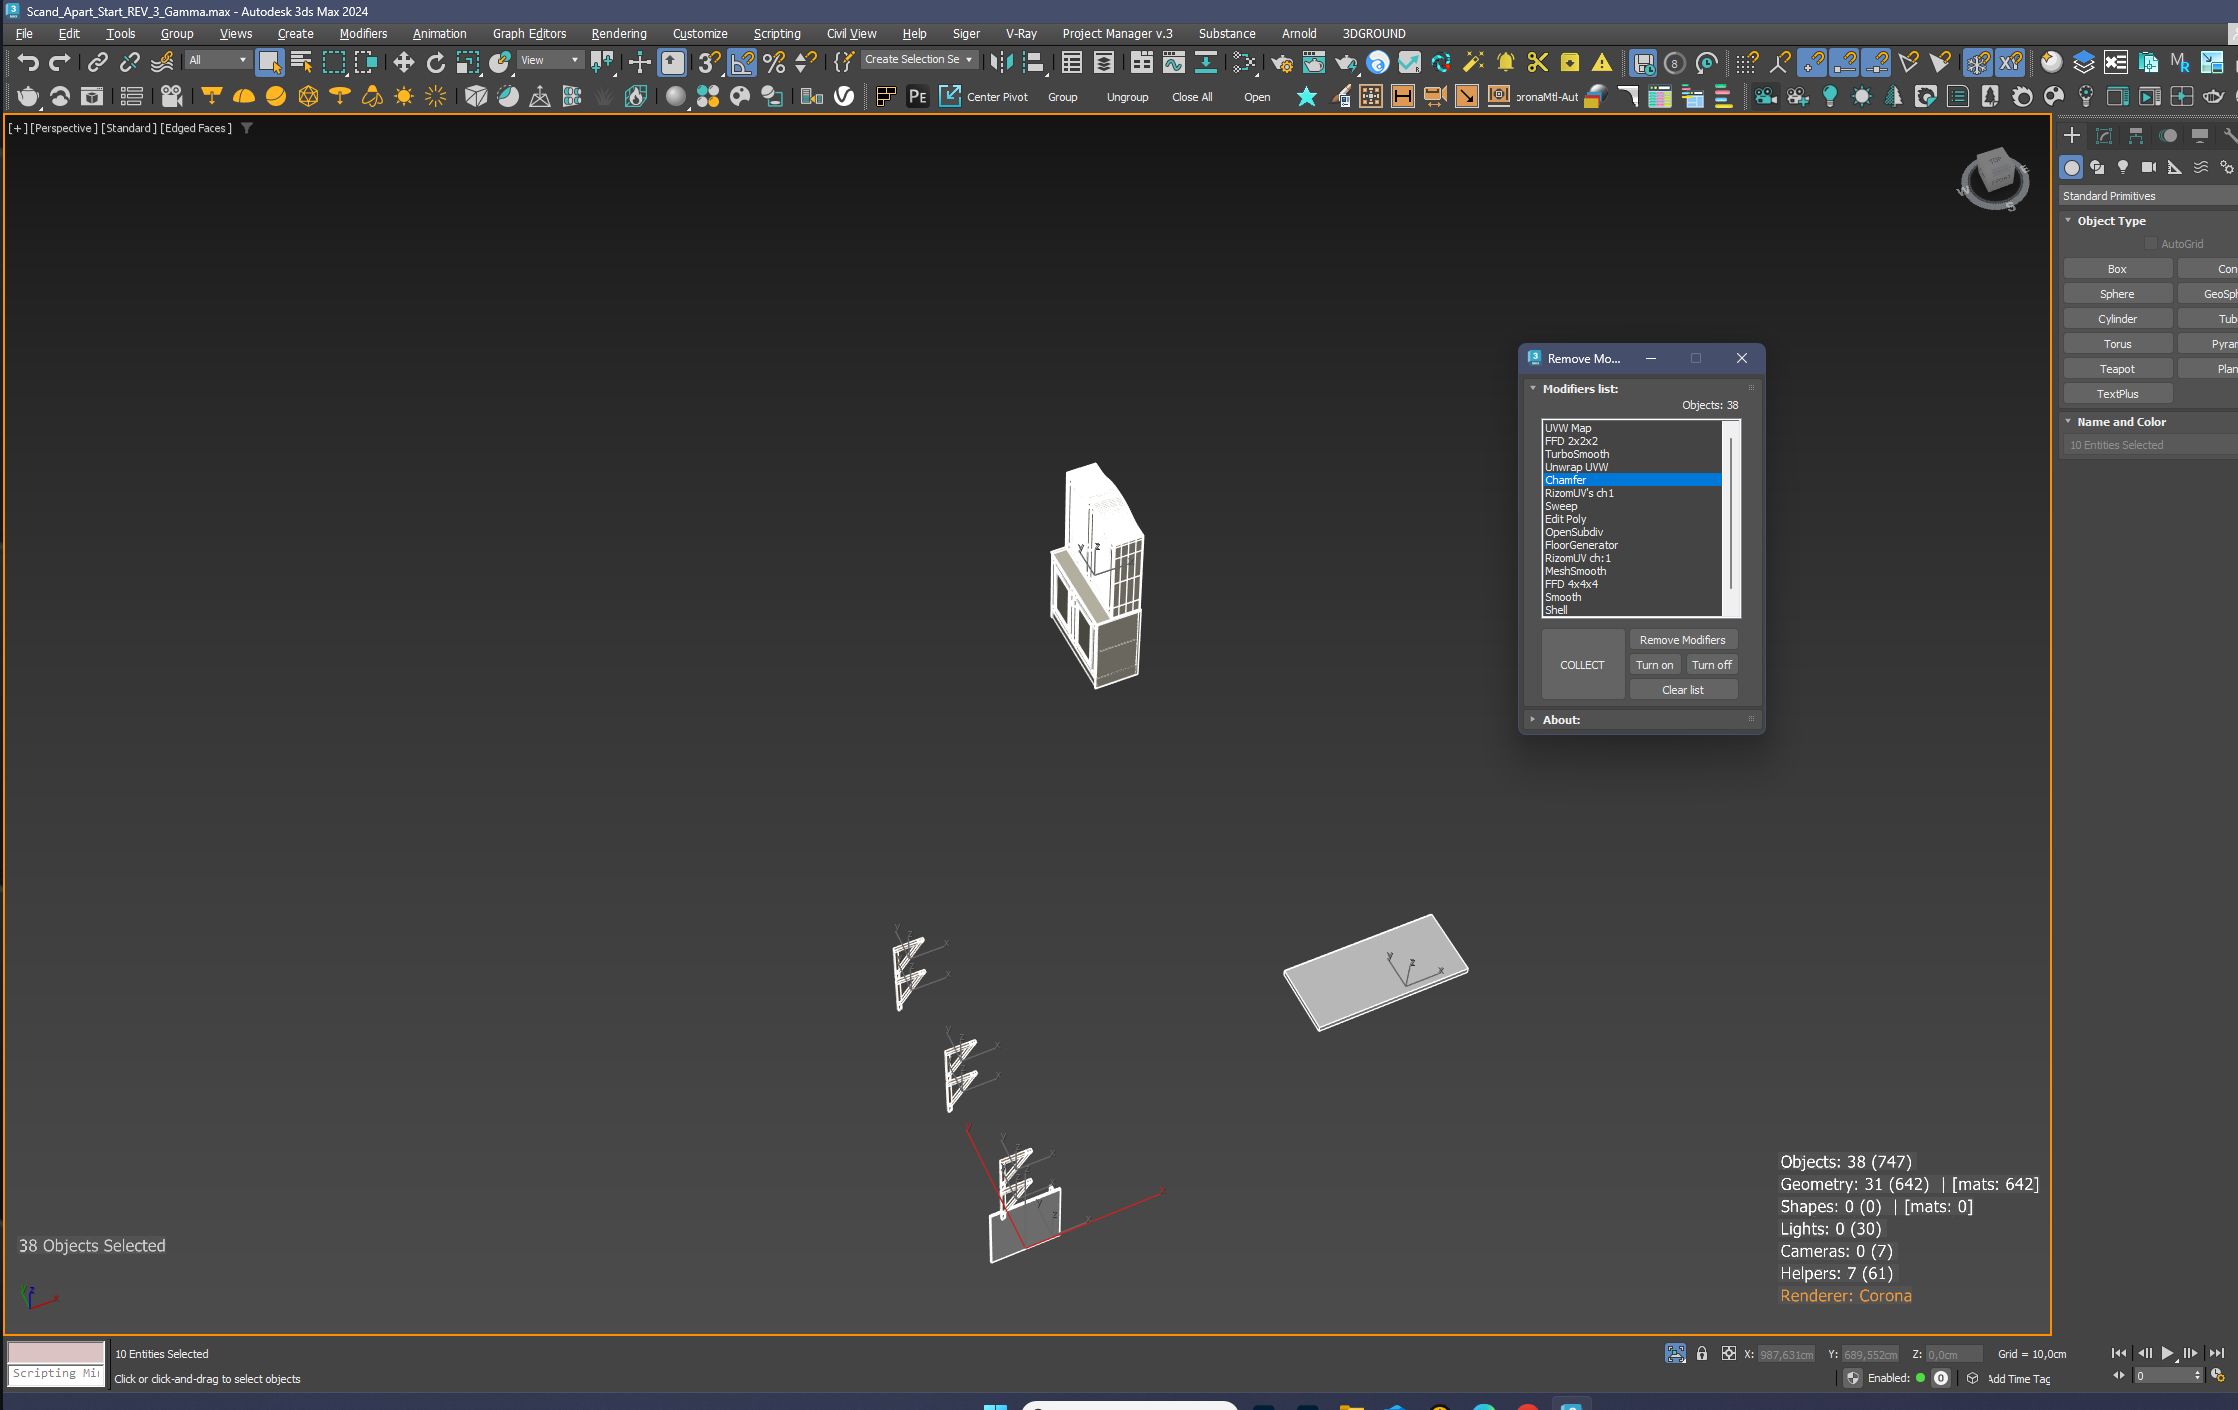Open the Standard Primitives dropdown
Image resolution: width=2238 pixels, height=1410 pixels.
[x=2148, y=196]
